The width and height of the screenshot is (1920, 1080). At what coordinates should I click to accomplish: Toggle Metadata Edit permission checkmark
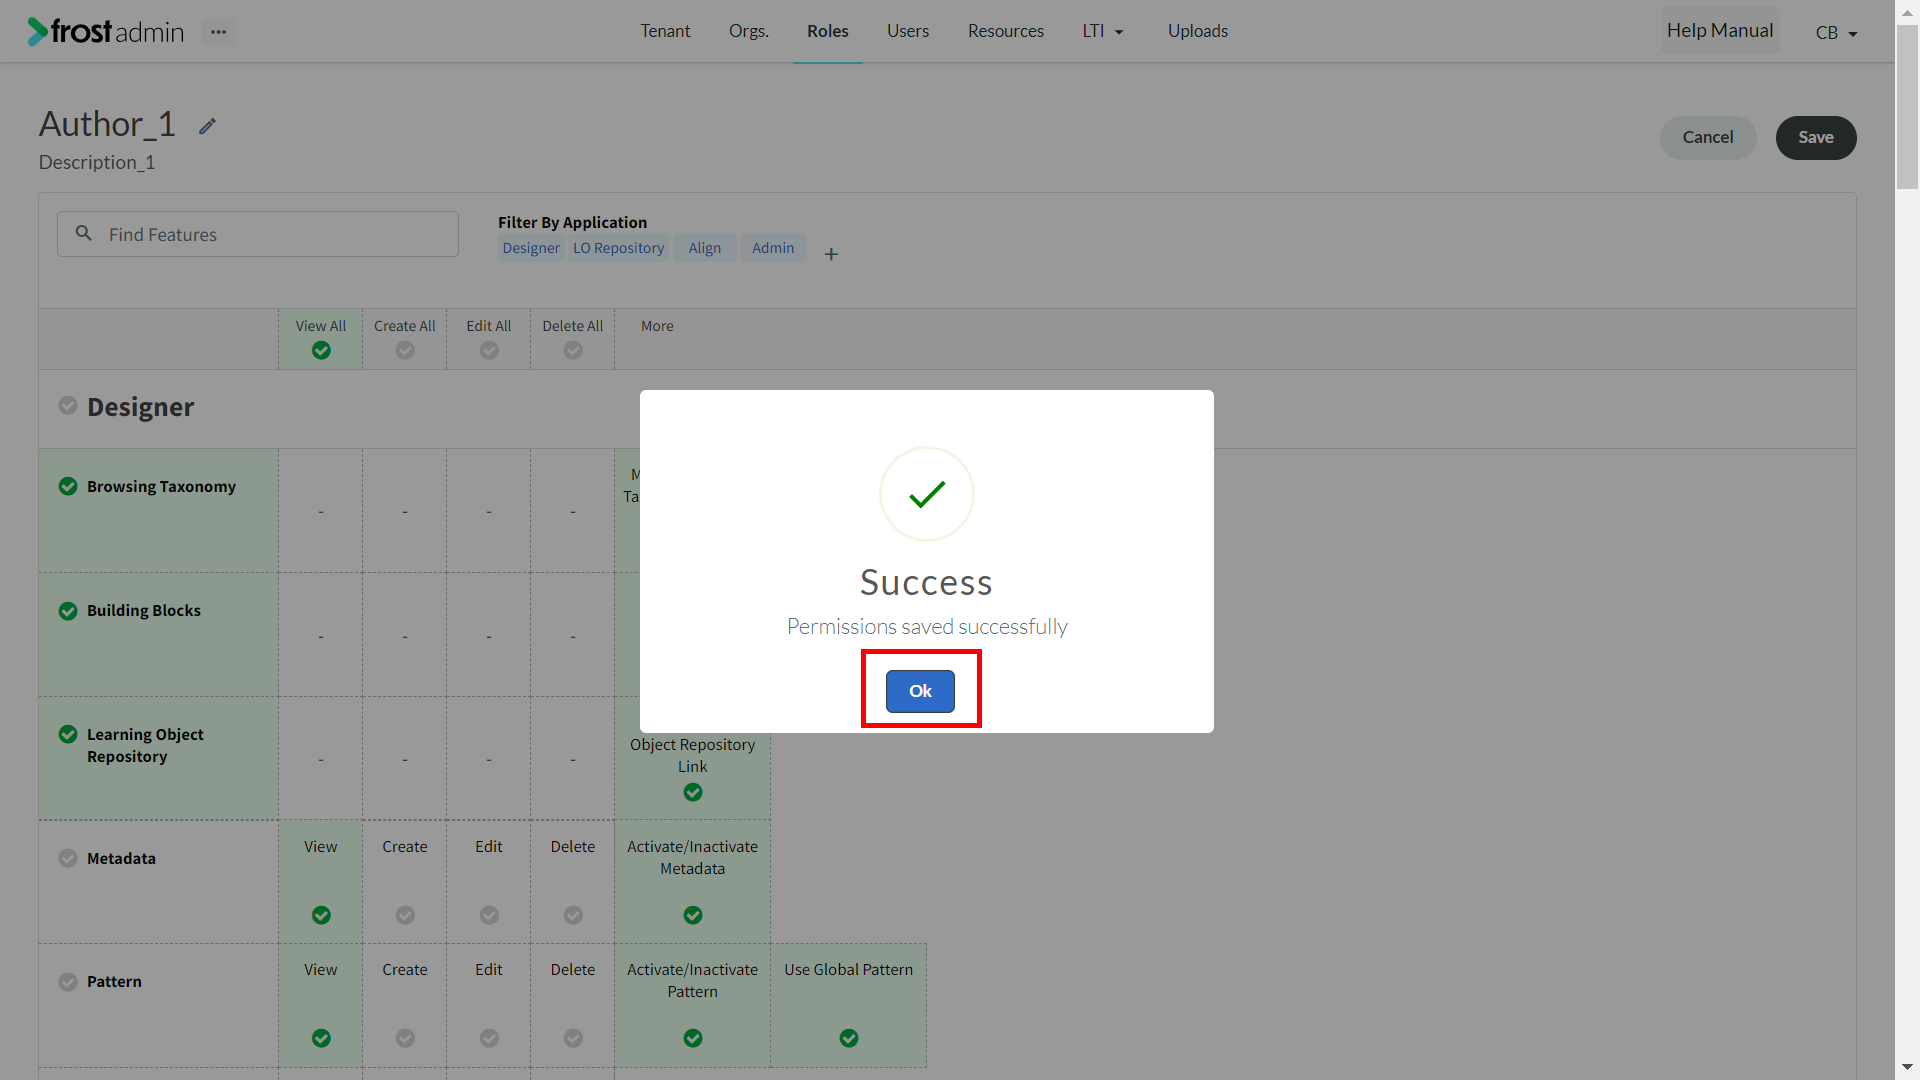click(489, 915)
